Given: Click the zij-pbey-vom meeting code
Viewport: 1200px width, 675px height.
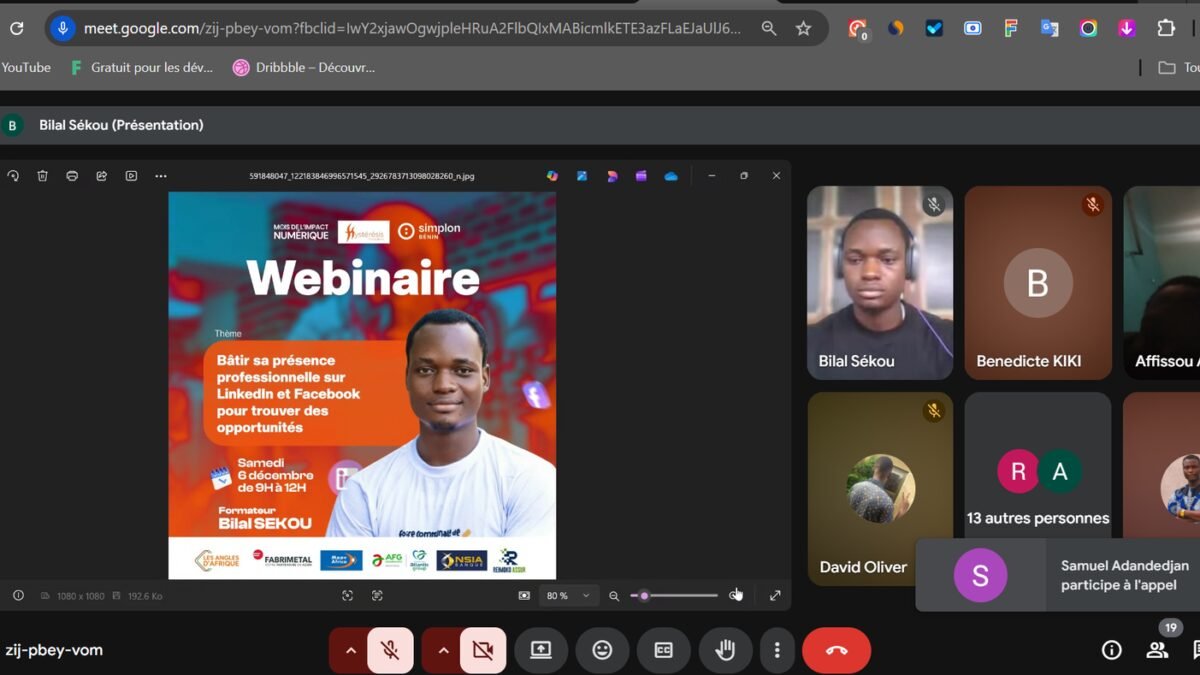Looking at the screenshot, I should (x=54, y=650).
